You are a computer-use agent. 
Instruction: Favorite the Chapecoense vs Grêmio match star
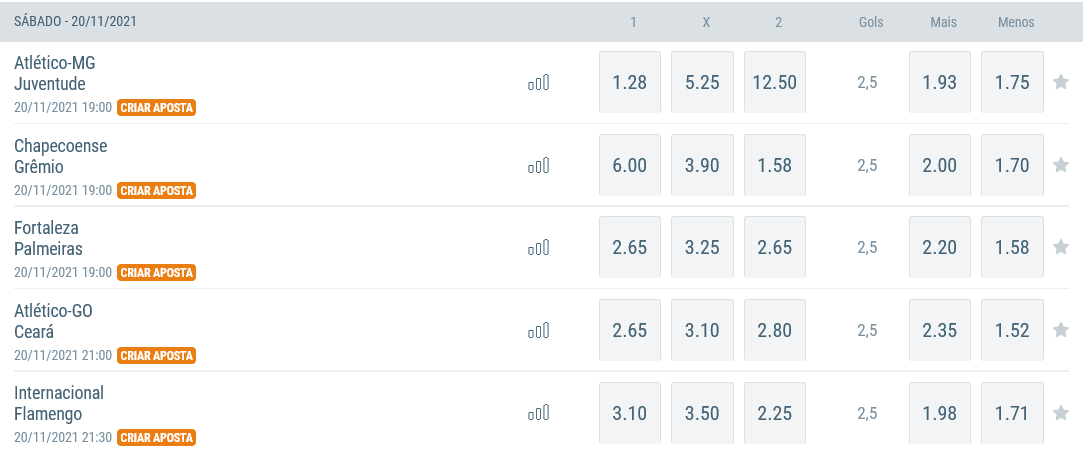click(x=1061, y=164)
